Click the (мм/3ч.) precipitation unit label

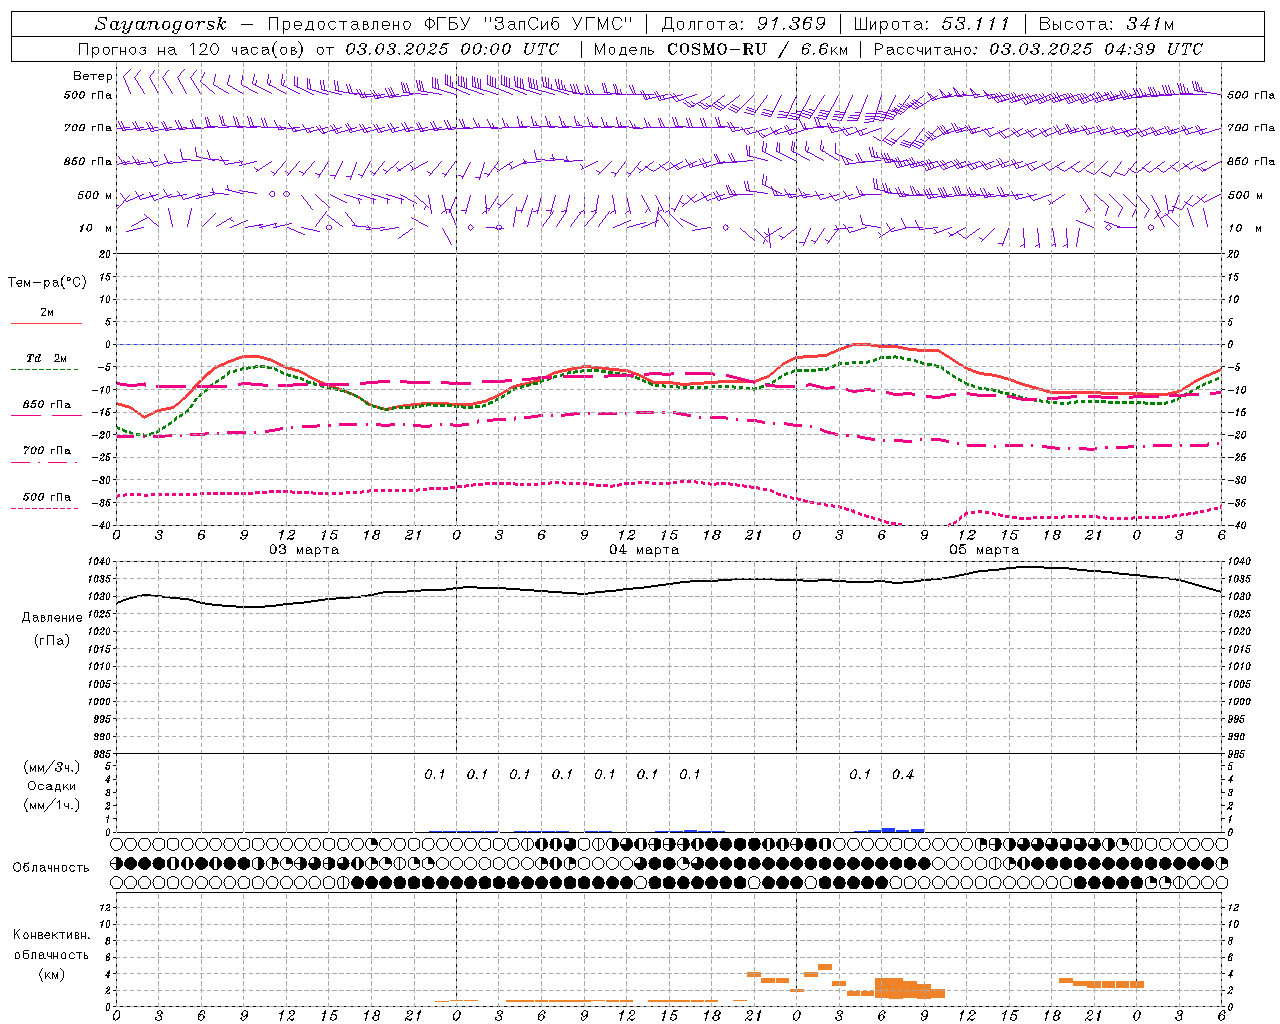click(x=51, y=767)
